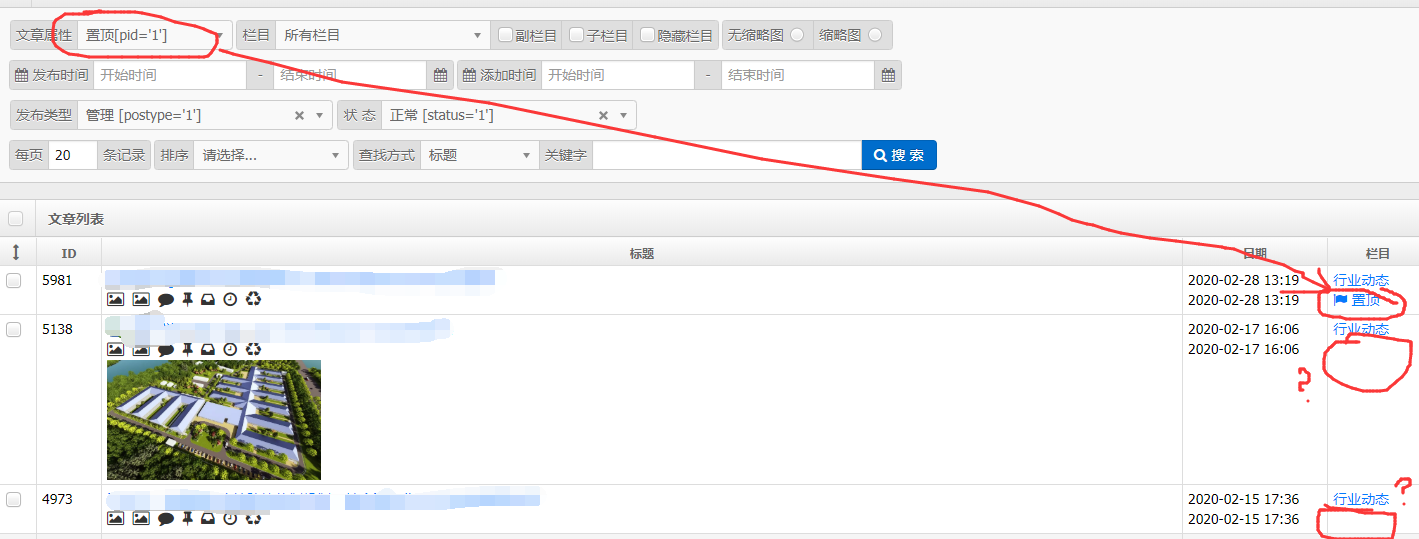Click the inbox tray icon for article 4973
The image size is (1419, 539).
(x=208, y=519)
